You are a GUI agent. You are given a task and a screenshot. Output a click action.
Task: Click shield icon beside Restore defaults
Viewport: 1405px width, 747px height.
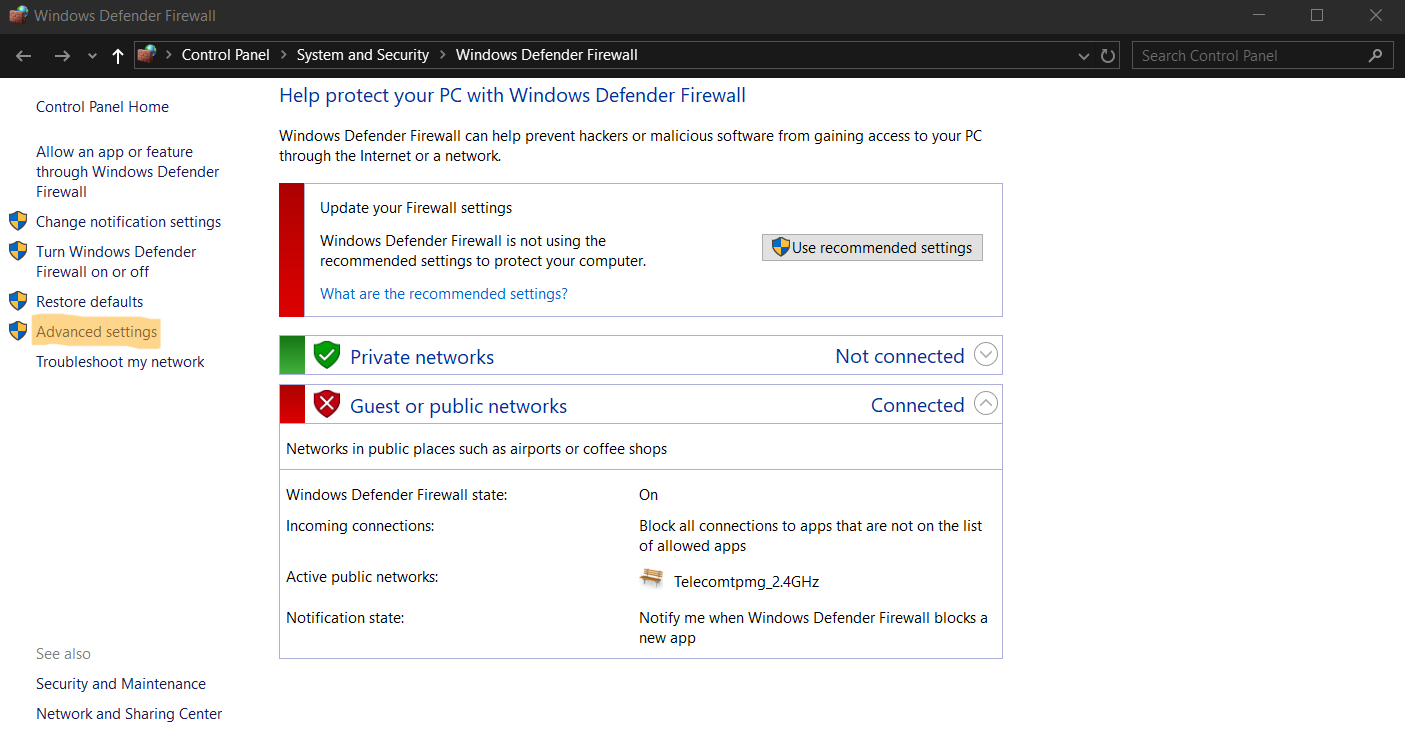coord(18,301)
